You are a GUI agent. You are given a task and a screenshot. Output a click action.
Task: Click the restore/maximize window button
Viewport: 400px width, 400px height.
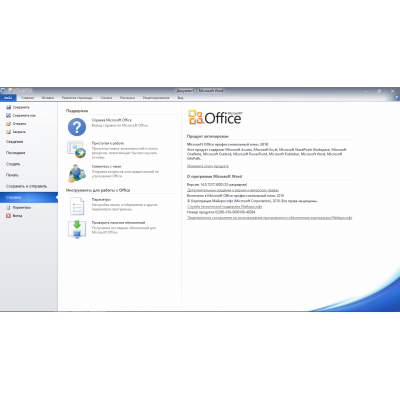[x=379, y=91]
